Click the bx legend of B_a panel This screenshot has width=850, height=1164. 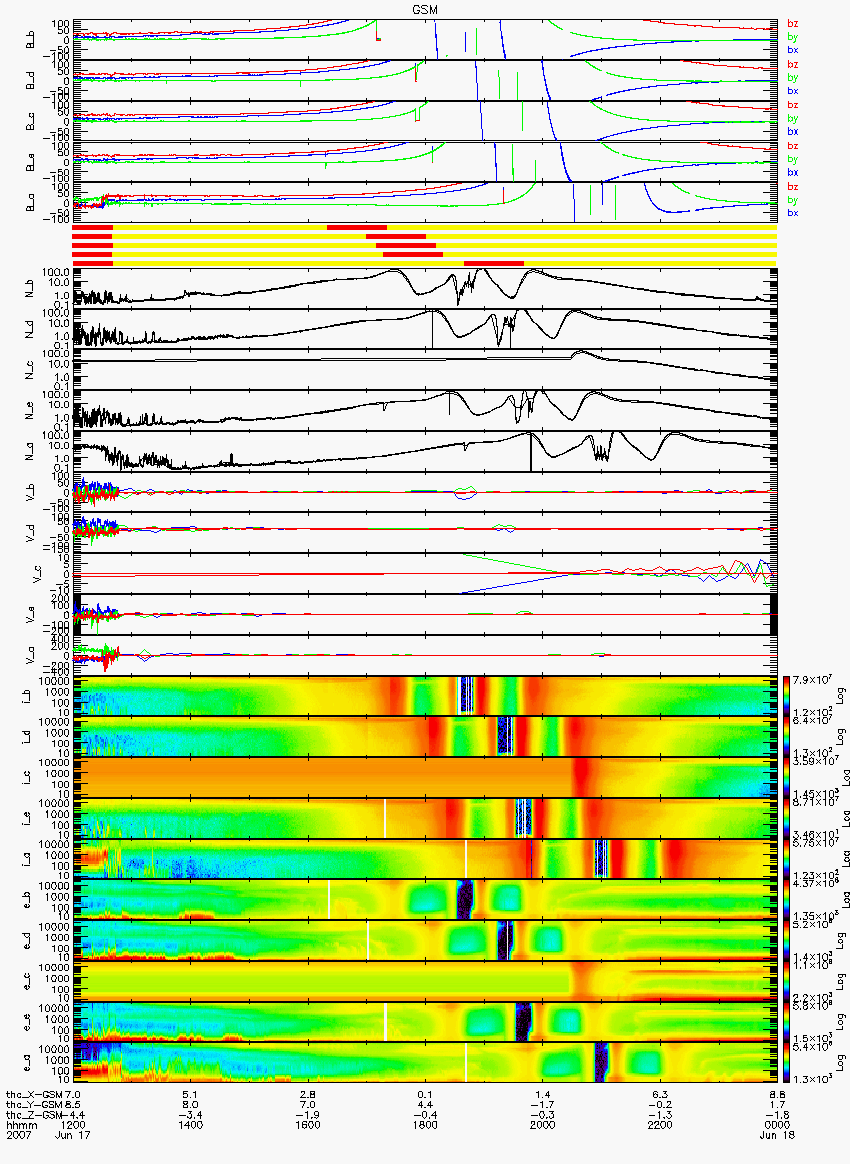[x=793, y=213]
